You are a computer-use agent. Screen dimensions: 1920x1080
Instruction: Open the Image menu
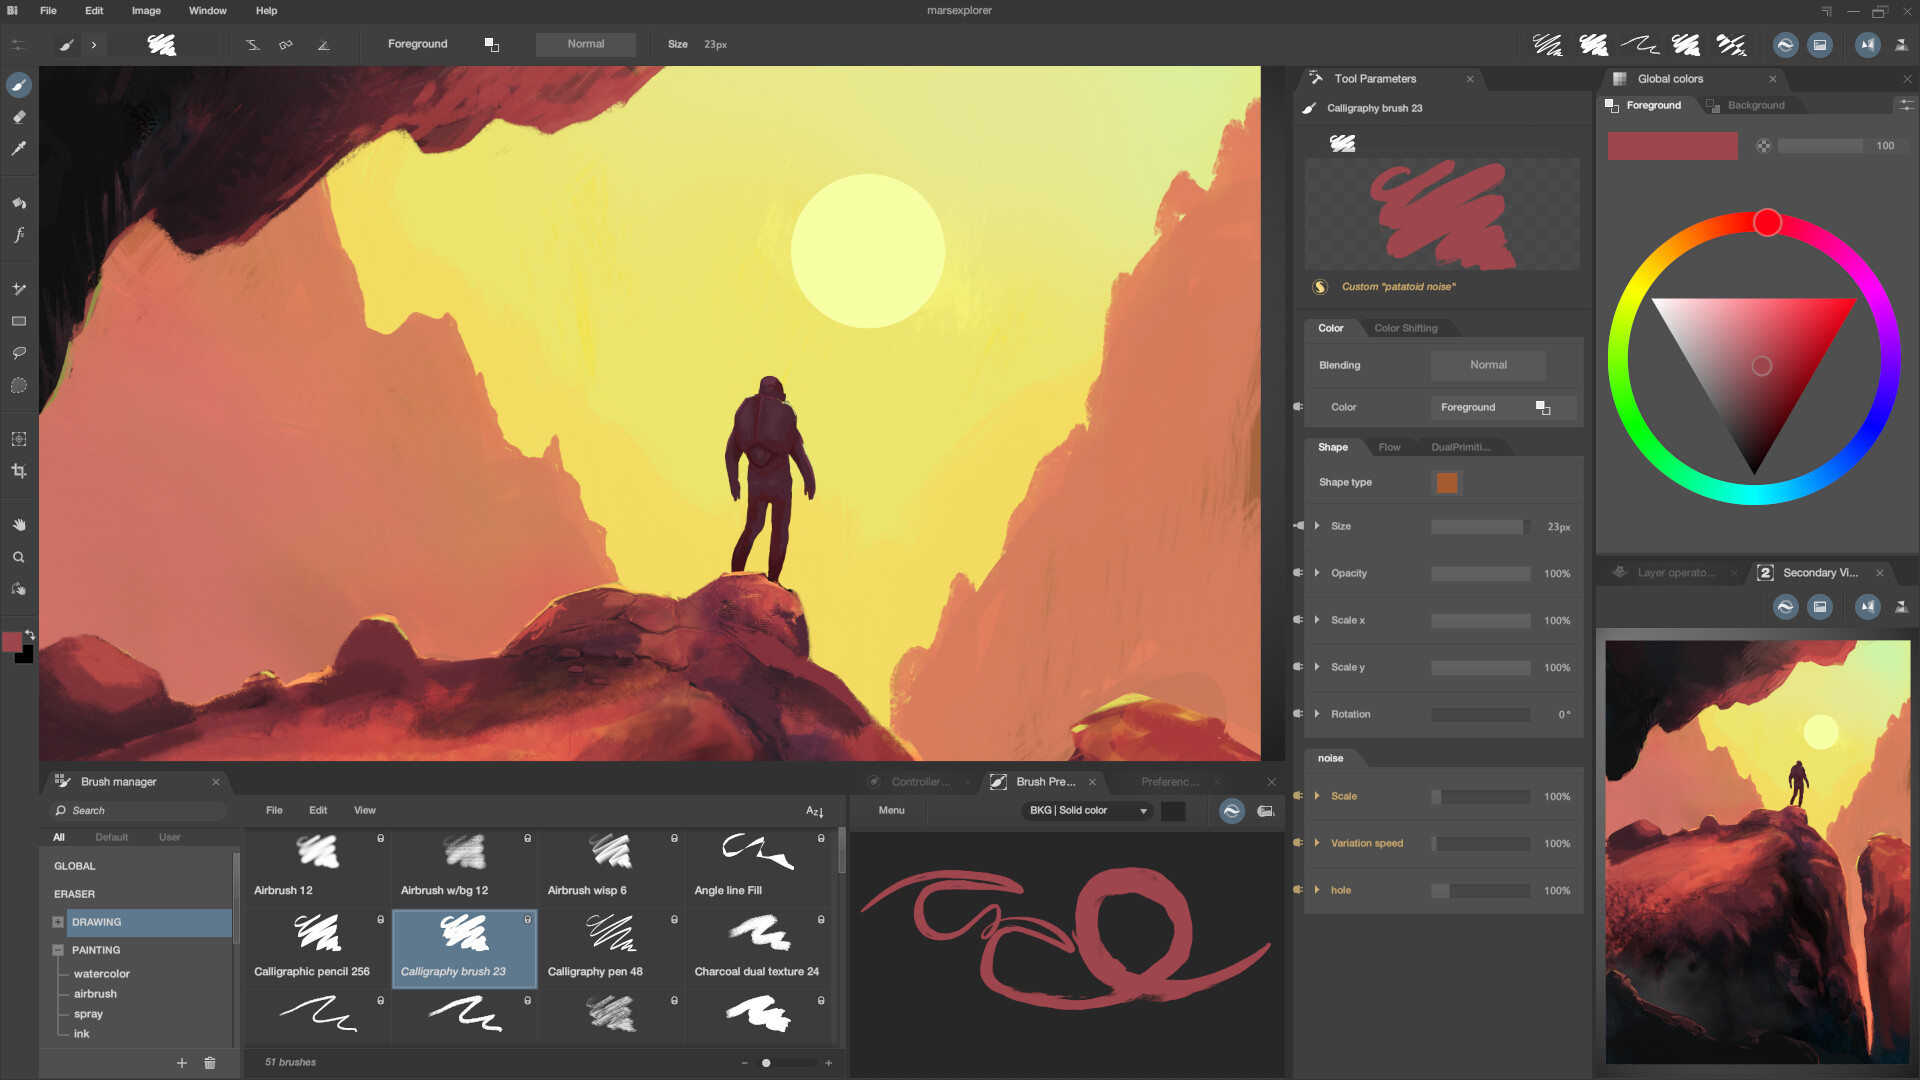click(145, 11)
